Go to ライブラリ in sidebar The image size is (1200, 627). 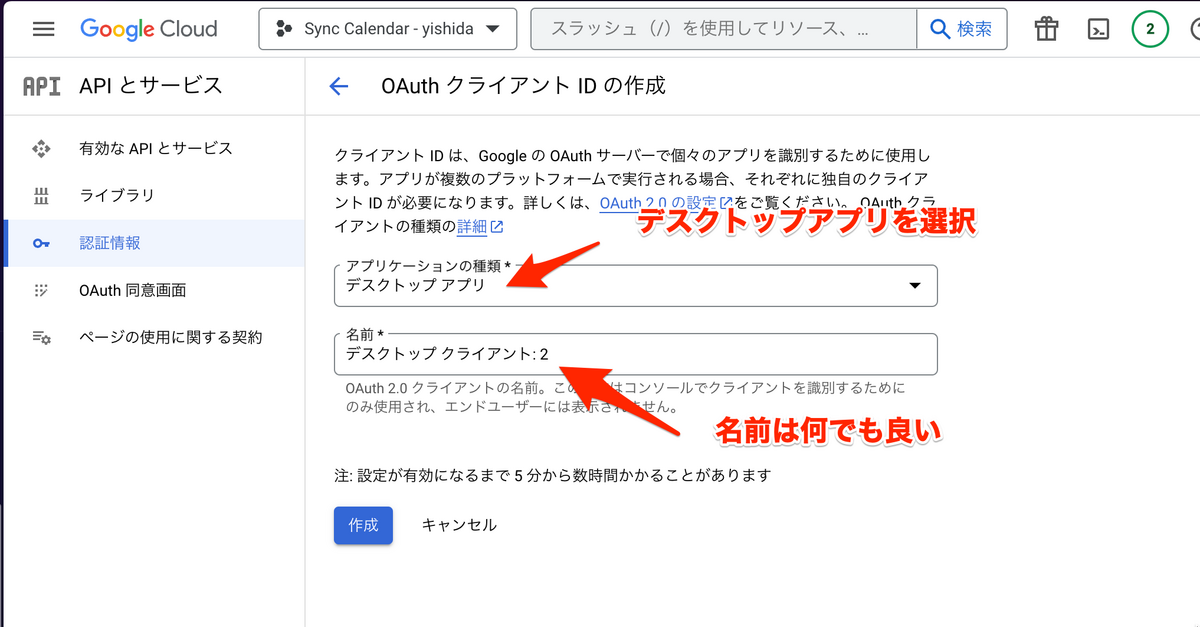(153, 195)
